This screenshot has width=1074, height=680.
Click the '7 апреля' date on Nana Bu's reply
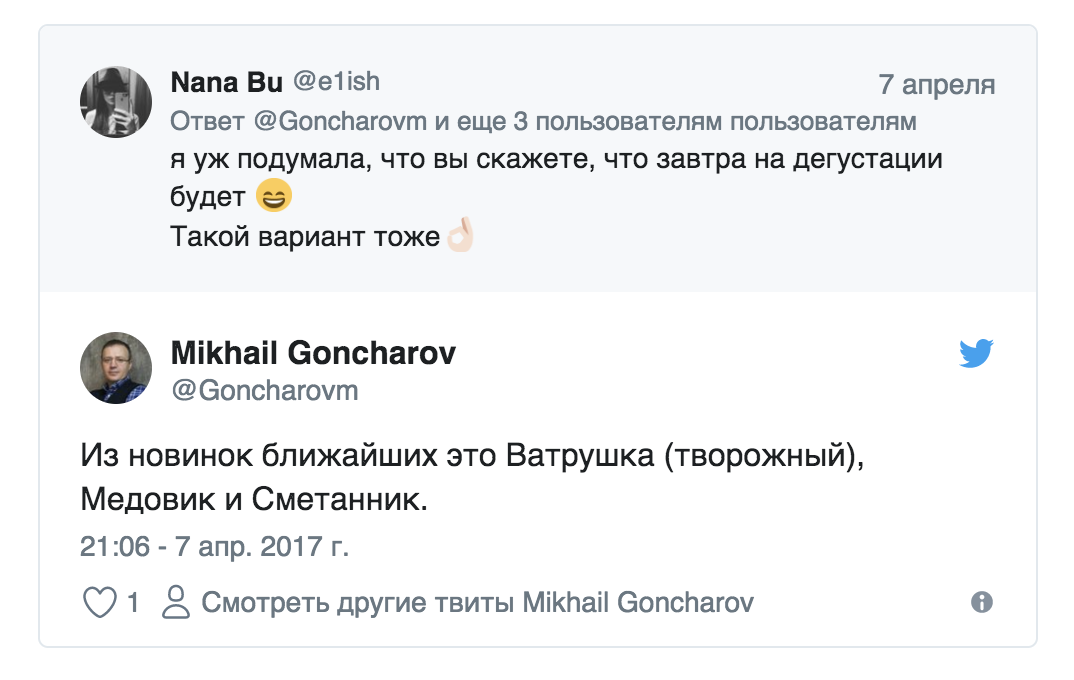pos(936,85)
